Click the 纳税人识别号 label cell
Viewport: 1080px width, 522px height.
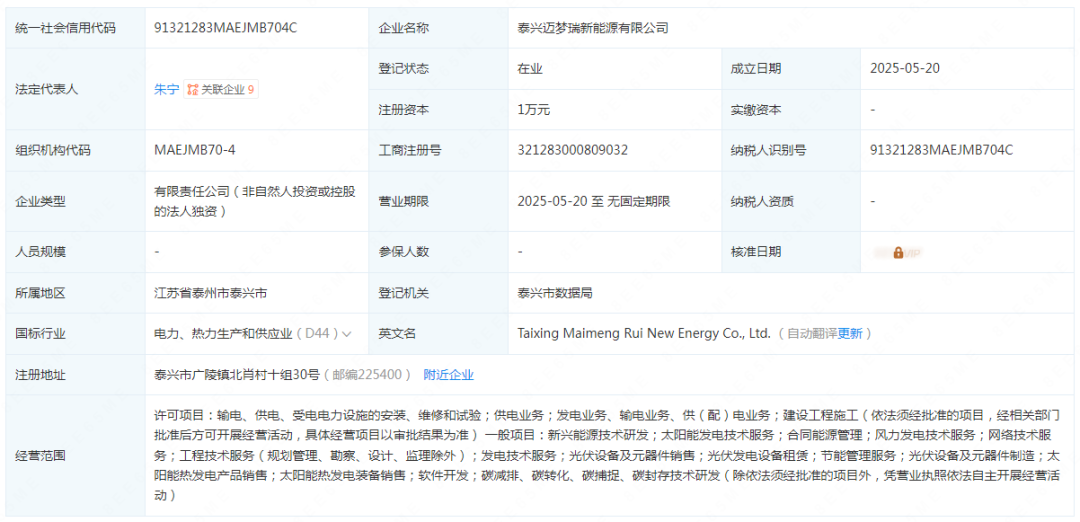coord(791,150)
